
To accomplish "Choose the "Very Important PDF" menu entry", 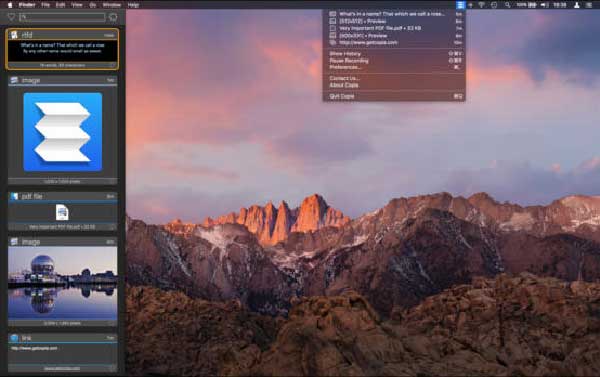I will click(x=394, y=28).
